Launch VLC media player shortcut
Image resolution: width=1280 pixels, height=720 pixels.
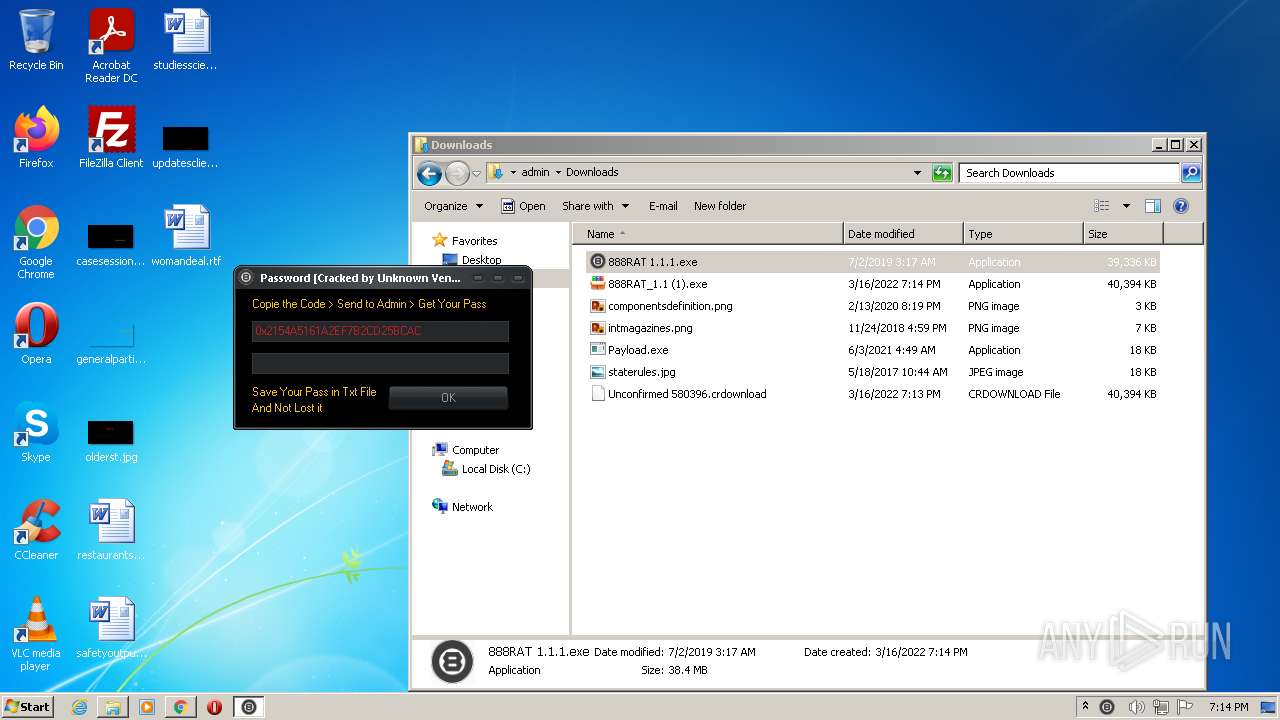click(x=36, y=634)
